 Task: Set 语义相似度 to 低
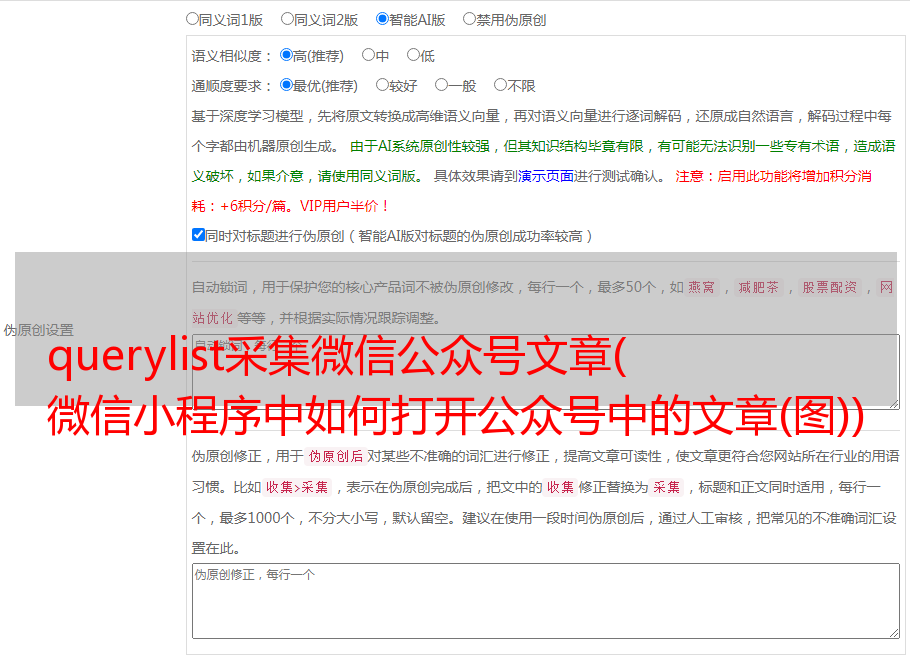[413, 55]
